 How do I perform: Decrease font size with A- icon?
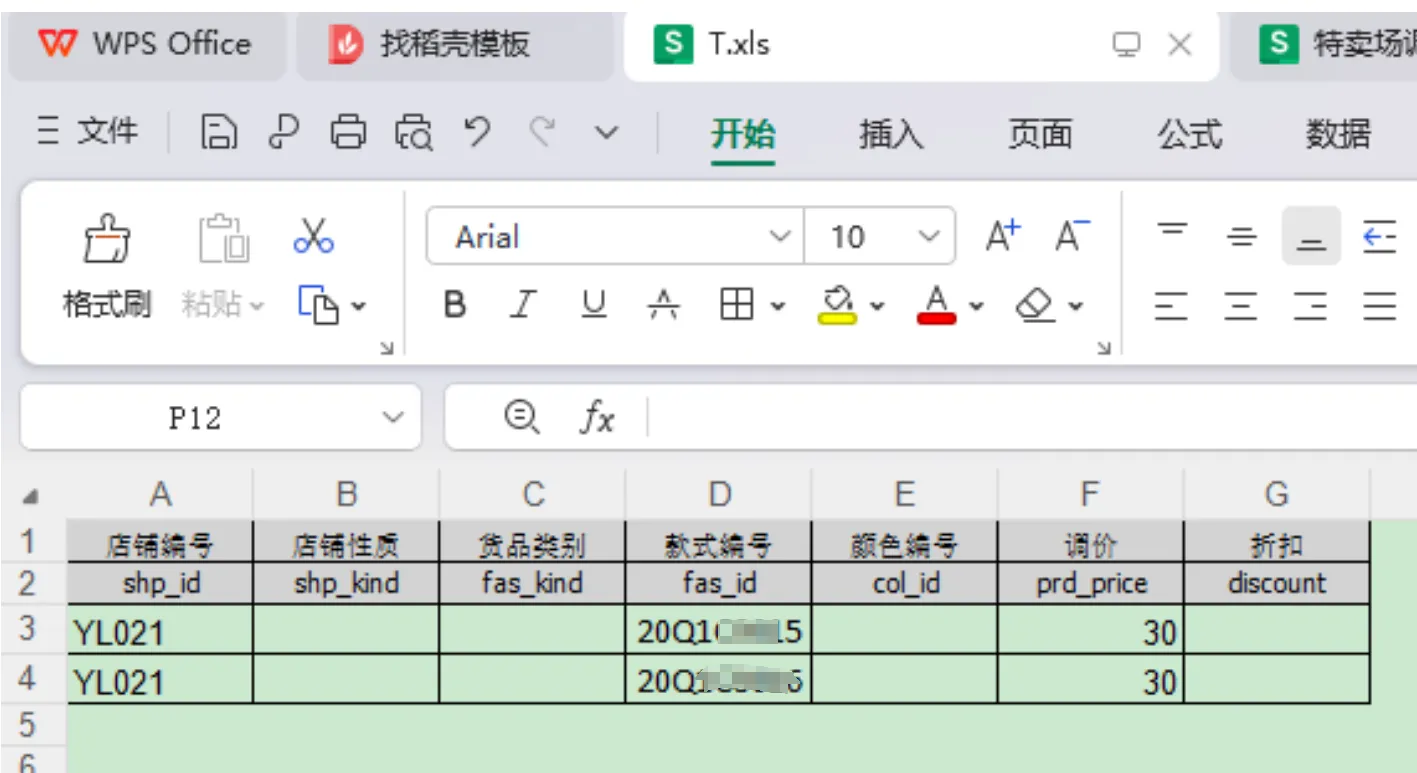tap(1072, 237)
